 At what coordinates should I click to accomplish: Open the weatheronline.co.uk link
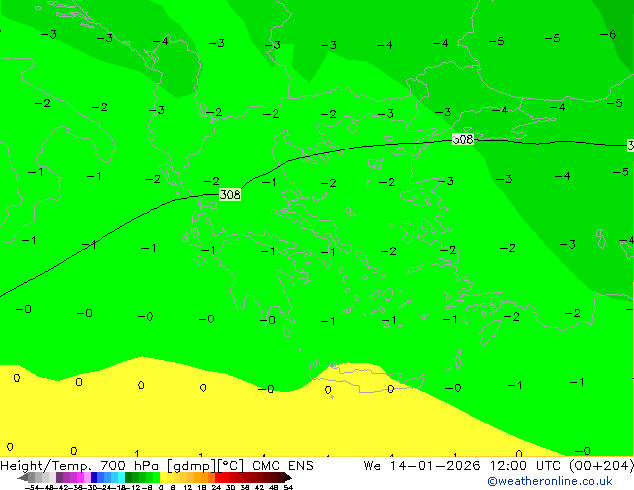(550, 481)
